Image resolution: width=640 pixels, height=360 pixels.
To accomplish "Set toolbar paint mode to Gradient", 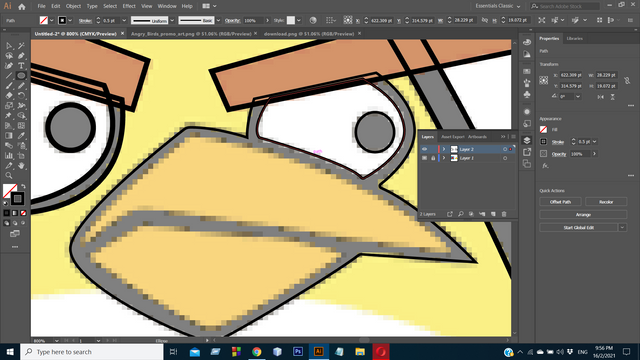I will 15,213.
